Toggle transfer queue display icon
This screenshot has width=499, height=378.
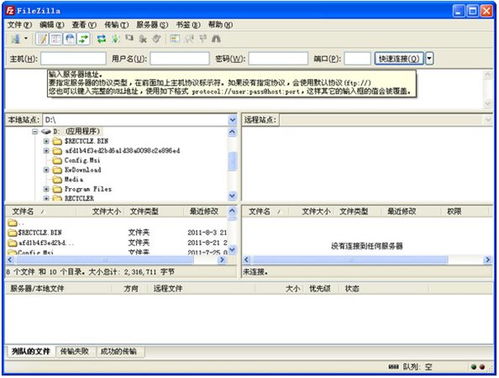pyautogui.click(x=83, y=39)
